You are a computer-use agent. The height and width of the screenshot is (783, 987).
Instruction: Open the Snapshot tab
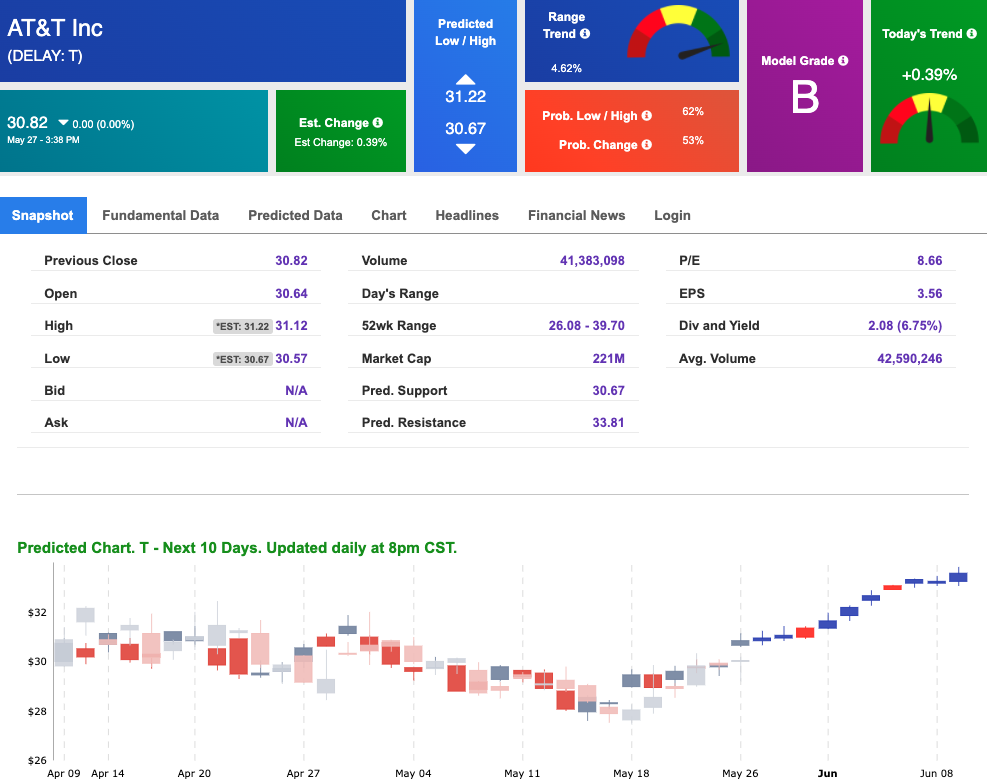click(x=43, y=215)
